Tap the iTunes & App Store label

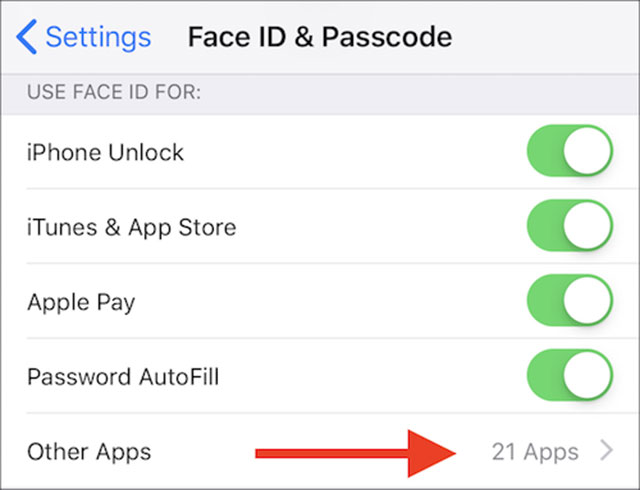coord(131,228)
